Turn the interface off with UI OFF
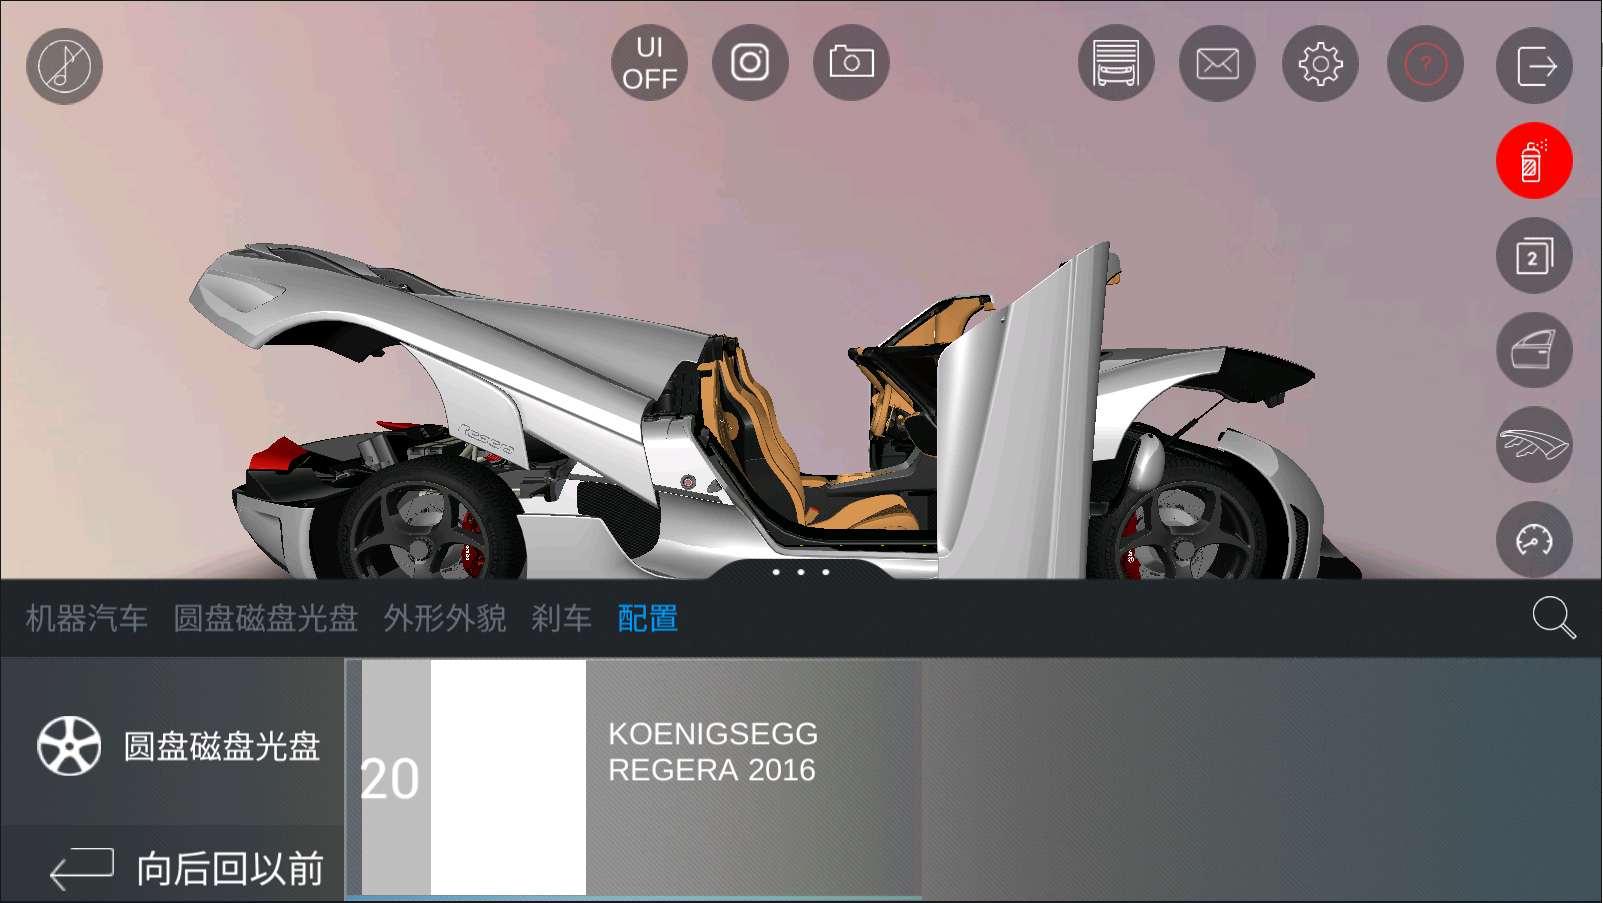Screen dimensions: 1603x903 point(650,63)
